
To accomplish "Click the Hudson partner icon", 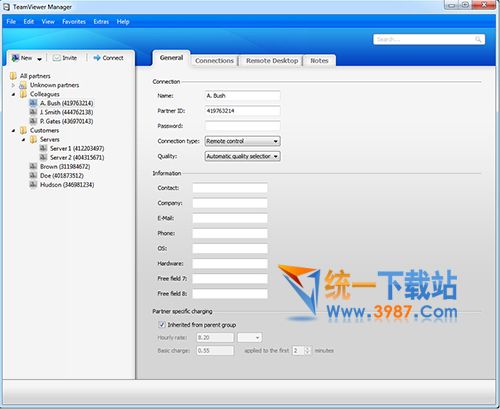I will pos(33,184).
